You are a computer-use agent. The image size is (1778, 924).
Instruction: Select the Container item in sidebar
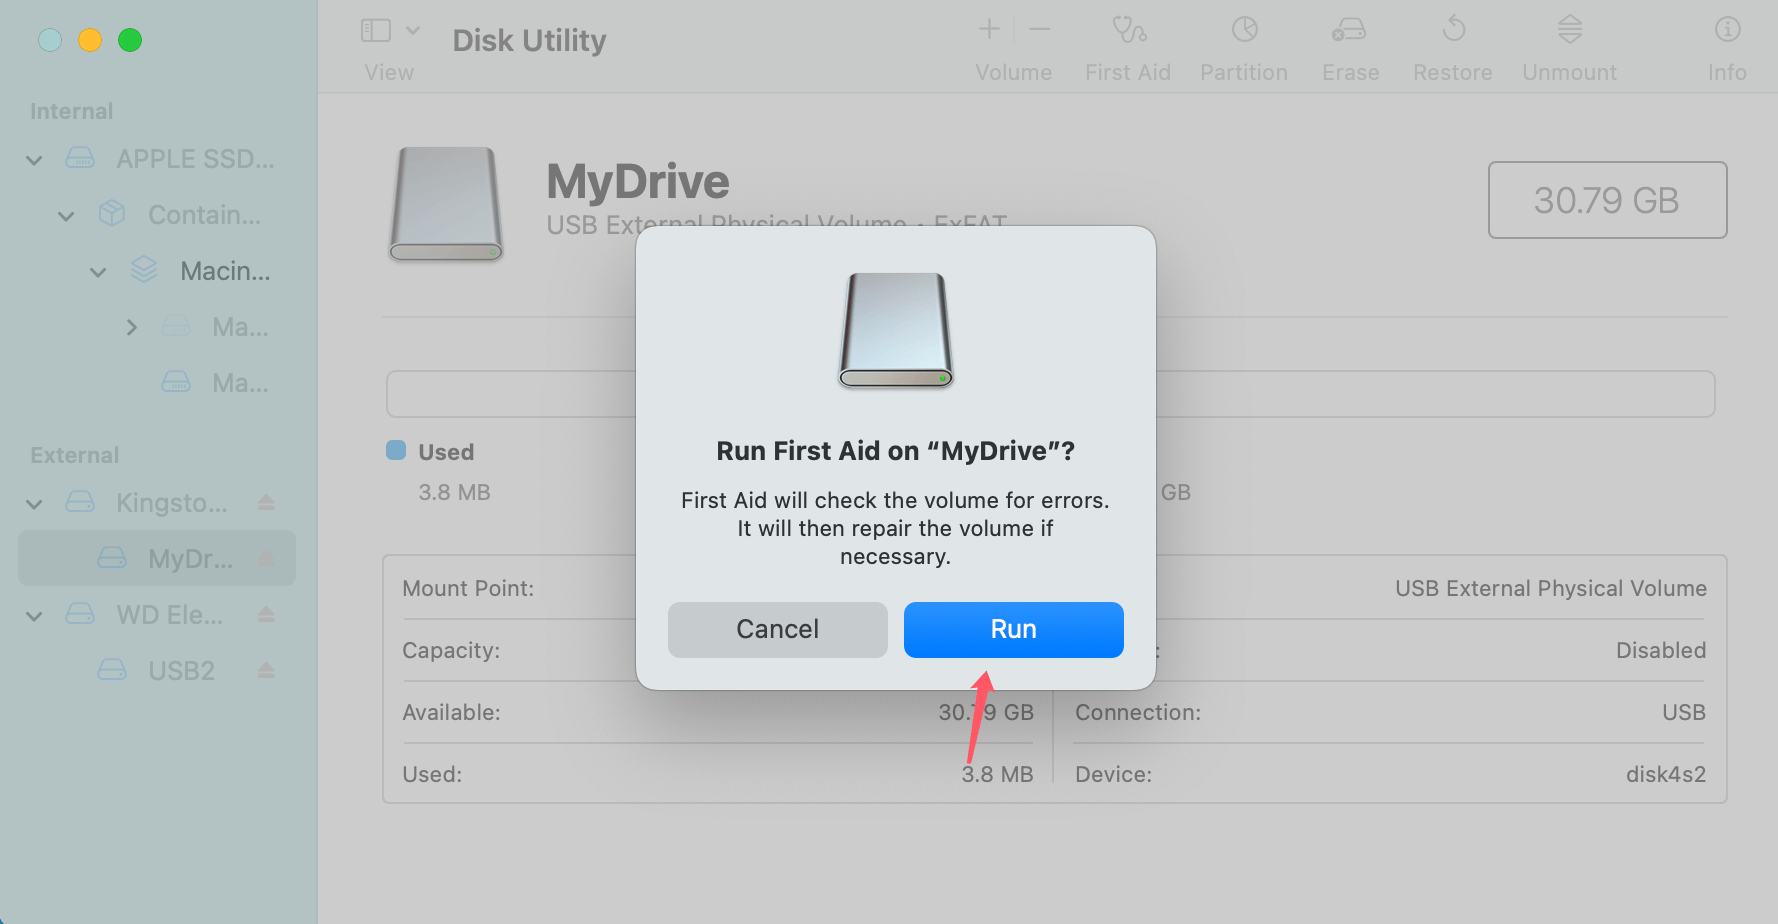pyautogui.click(x=205, y=214)
